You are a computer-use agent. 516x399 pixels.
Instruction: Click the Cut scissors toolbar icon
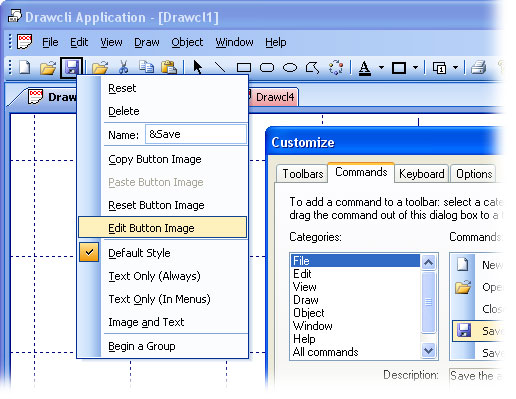(123, 67)
